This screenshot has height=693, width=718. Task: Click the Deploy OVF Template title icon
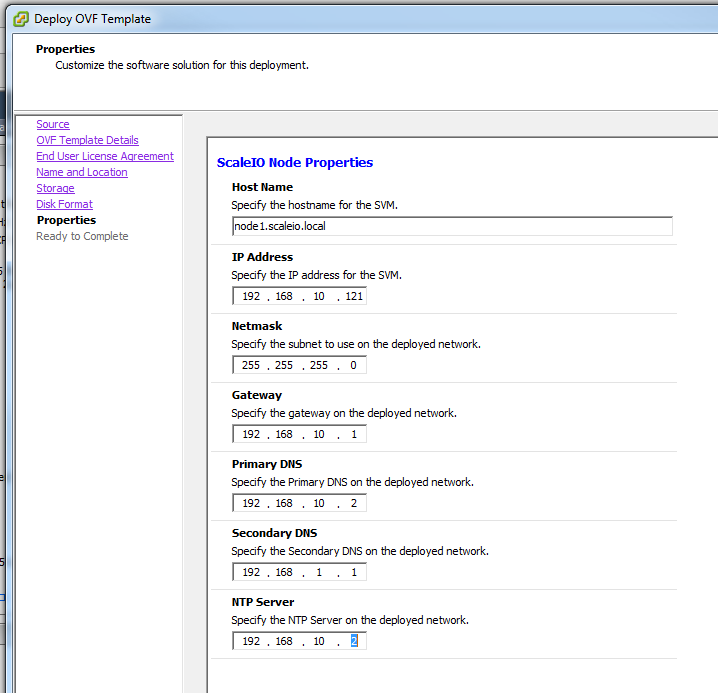[x=21, y=19]
